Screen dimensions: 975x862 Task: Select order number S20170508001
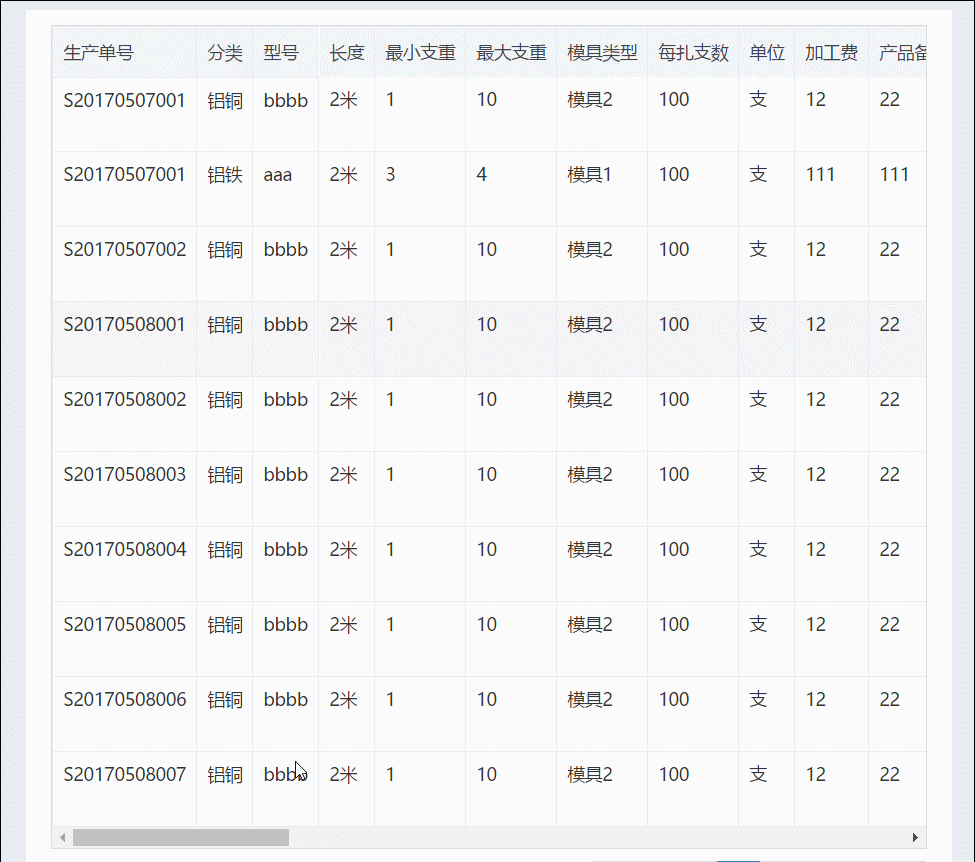coord(124,325)
